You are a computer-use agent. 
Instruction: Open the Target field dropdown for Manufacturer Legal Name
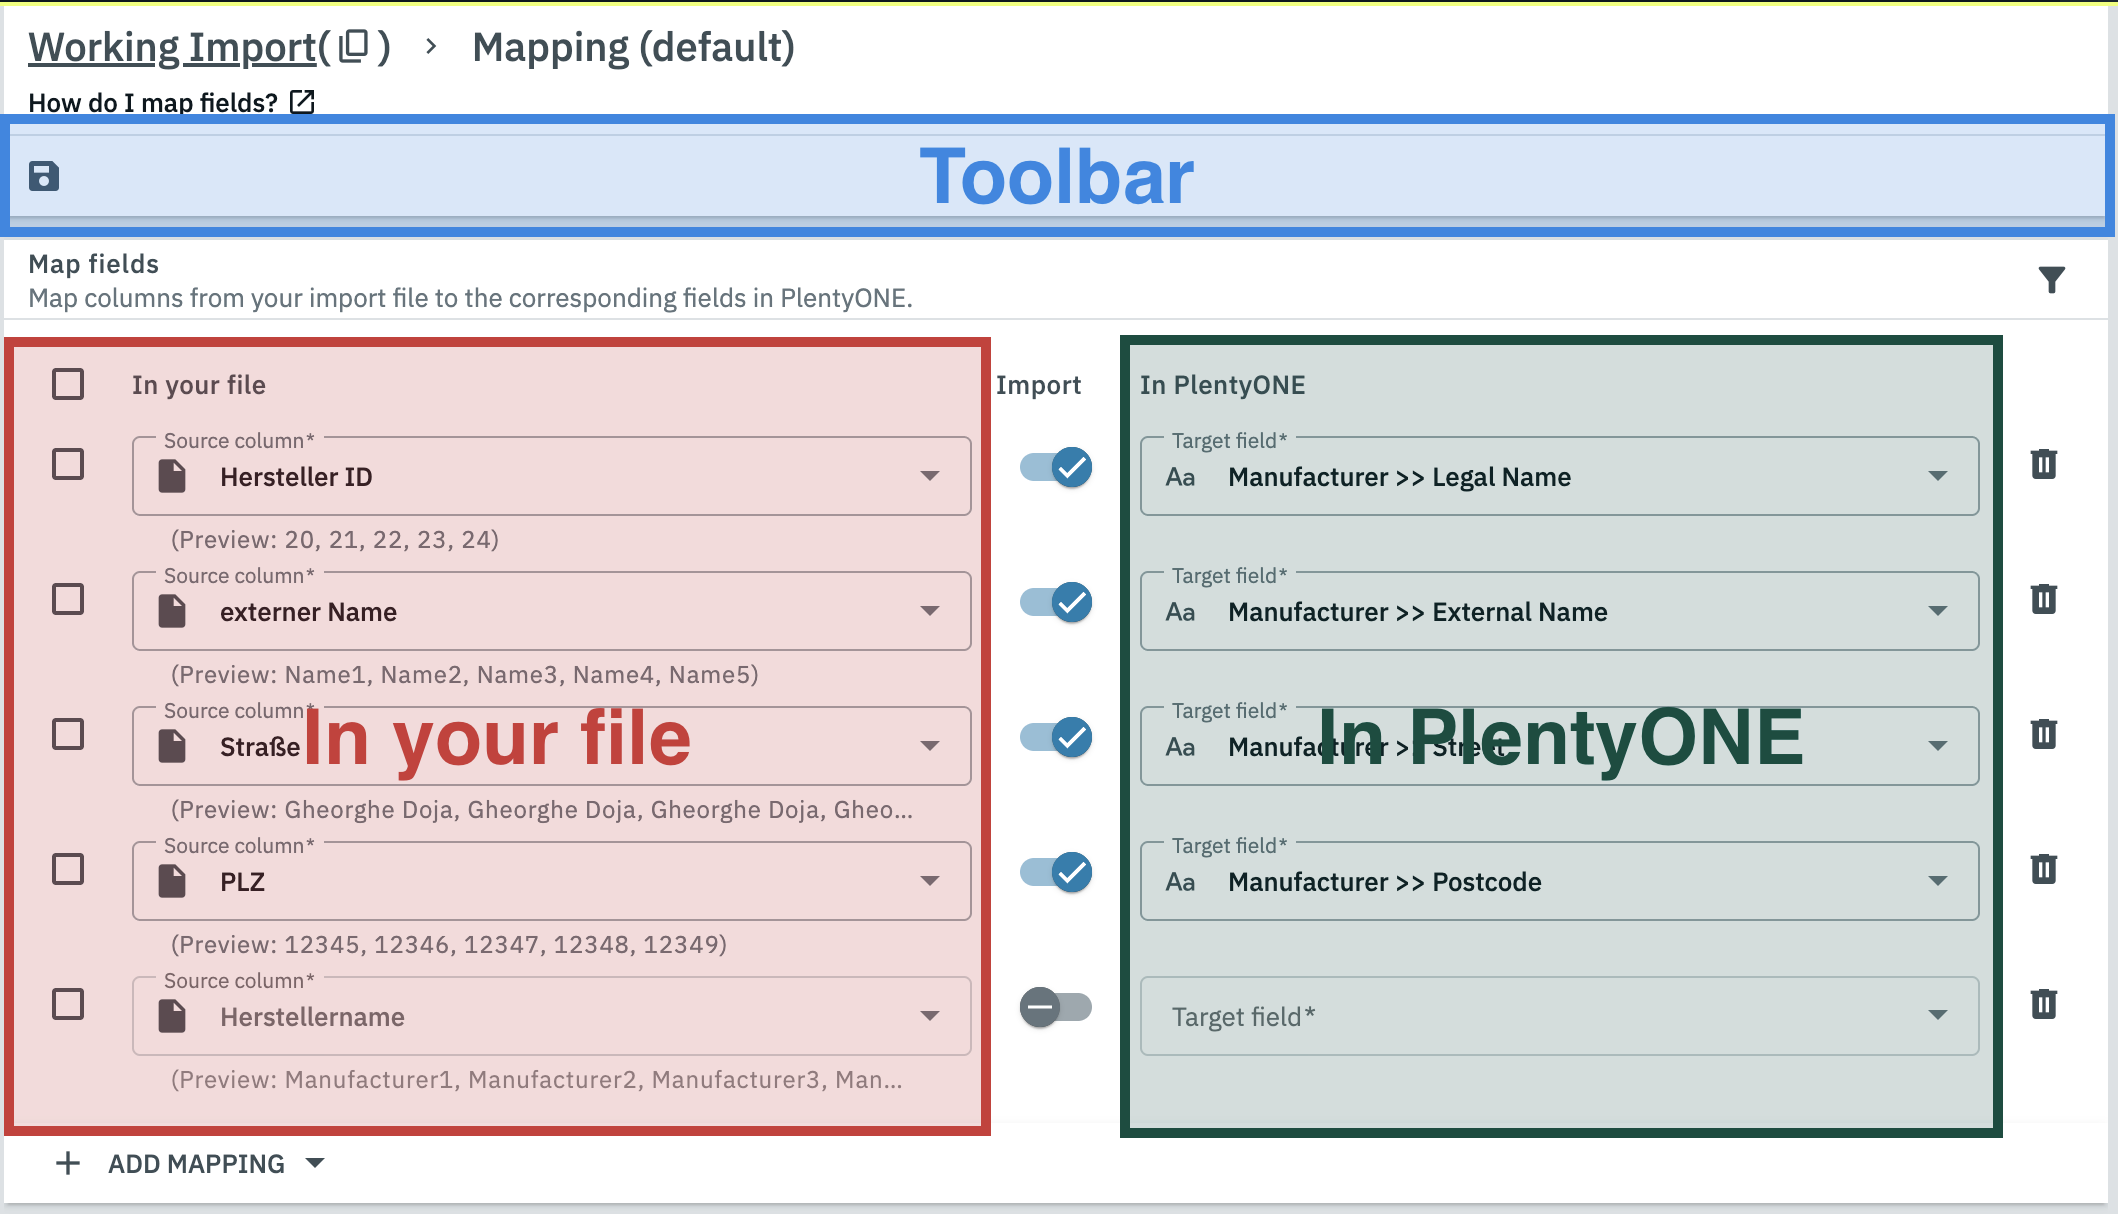point(1937,476)
